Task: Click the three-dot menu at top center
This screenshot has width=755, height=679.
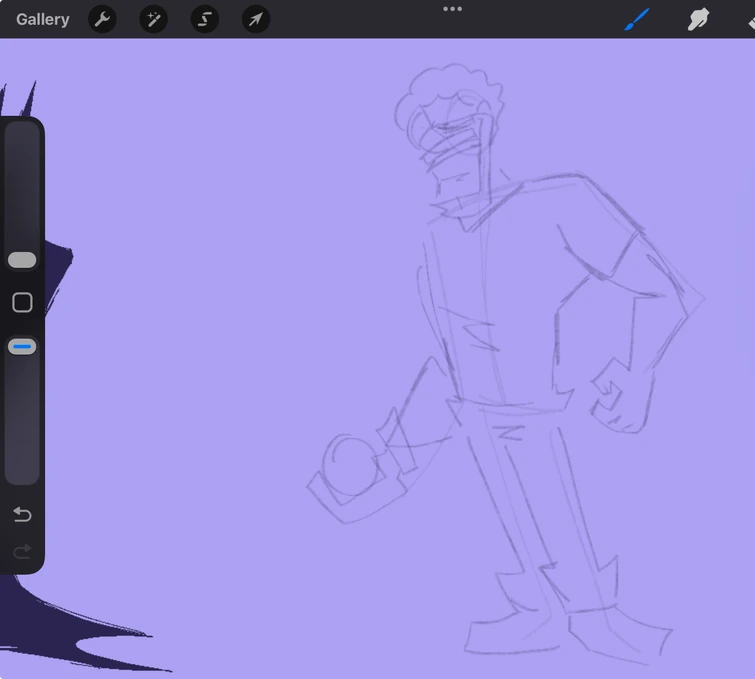Action: coord(453,9)
